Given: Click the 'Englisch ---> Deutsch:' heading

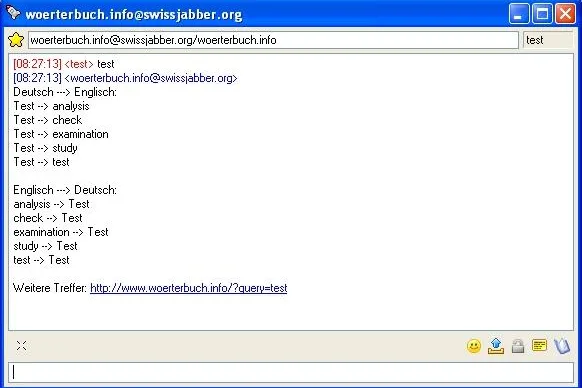Looking at the screenshot, I should 65,190.
